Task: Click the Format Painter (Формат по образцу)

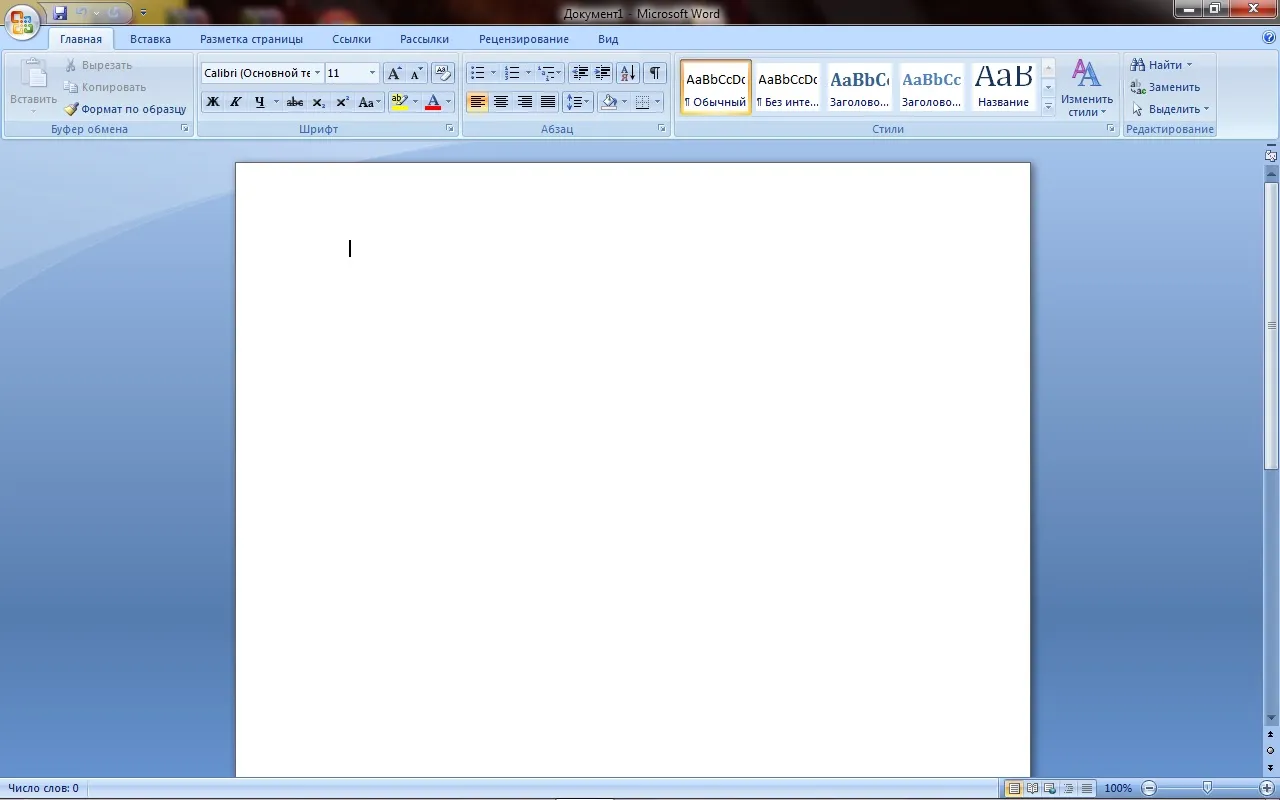Action: point(125,109)
